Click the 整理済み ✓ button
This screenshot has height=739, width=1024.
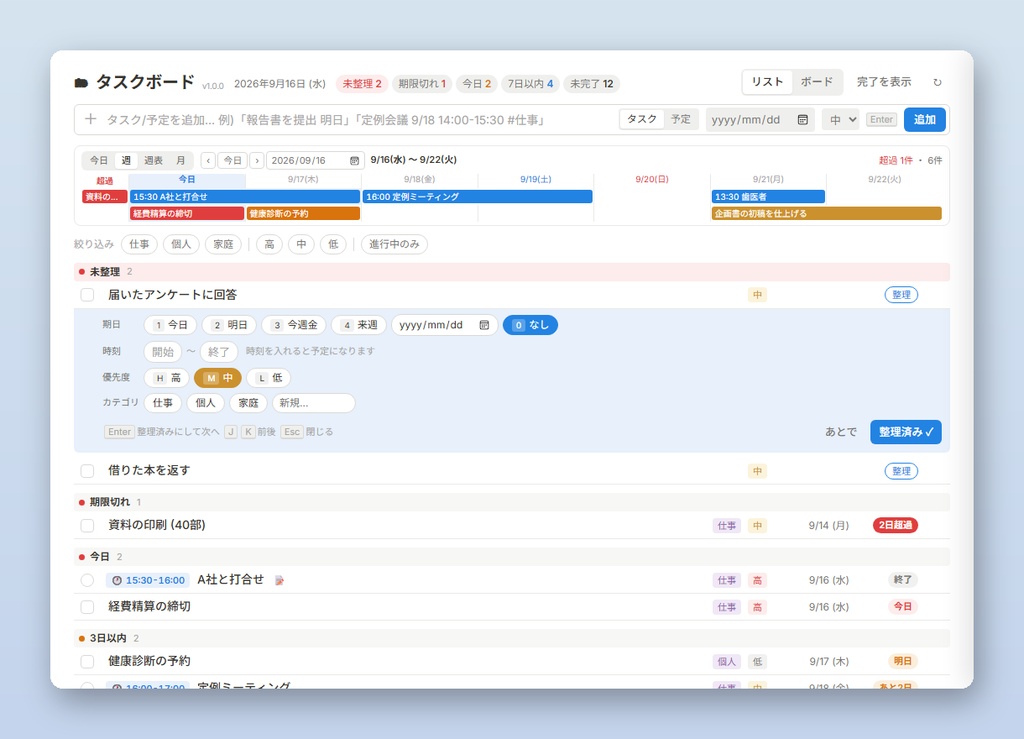(906, 432)
